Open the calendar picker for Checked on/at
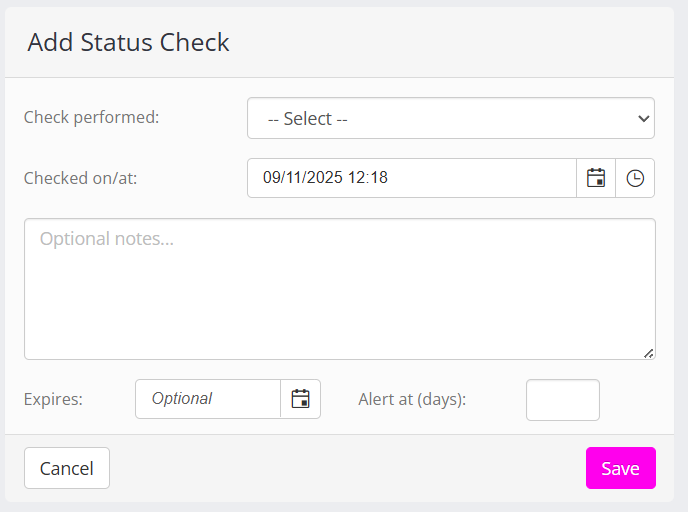This screenshot has height=512, width=688. [x=596, y=178]
